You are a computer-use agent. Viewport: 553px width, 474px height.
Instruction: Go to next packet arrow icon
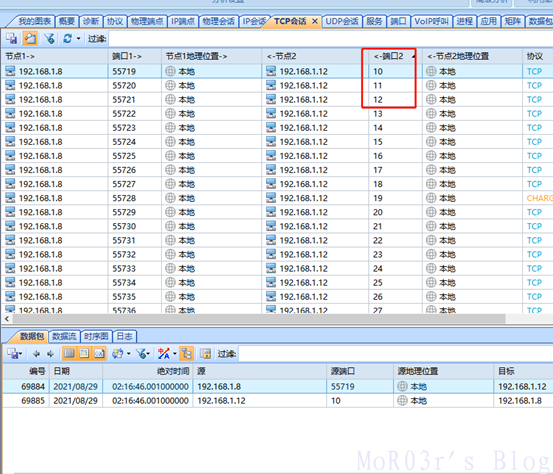50,354
